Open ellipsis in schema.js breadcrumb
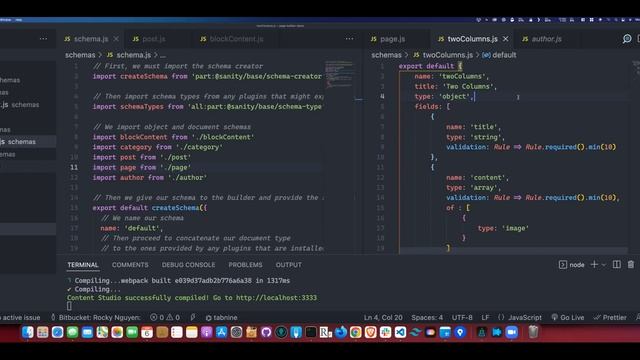 point(163,55)
